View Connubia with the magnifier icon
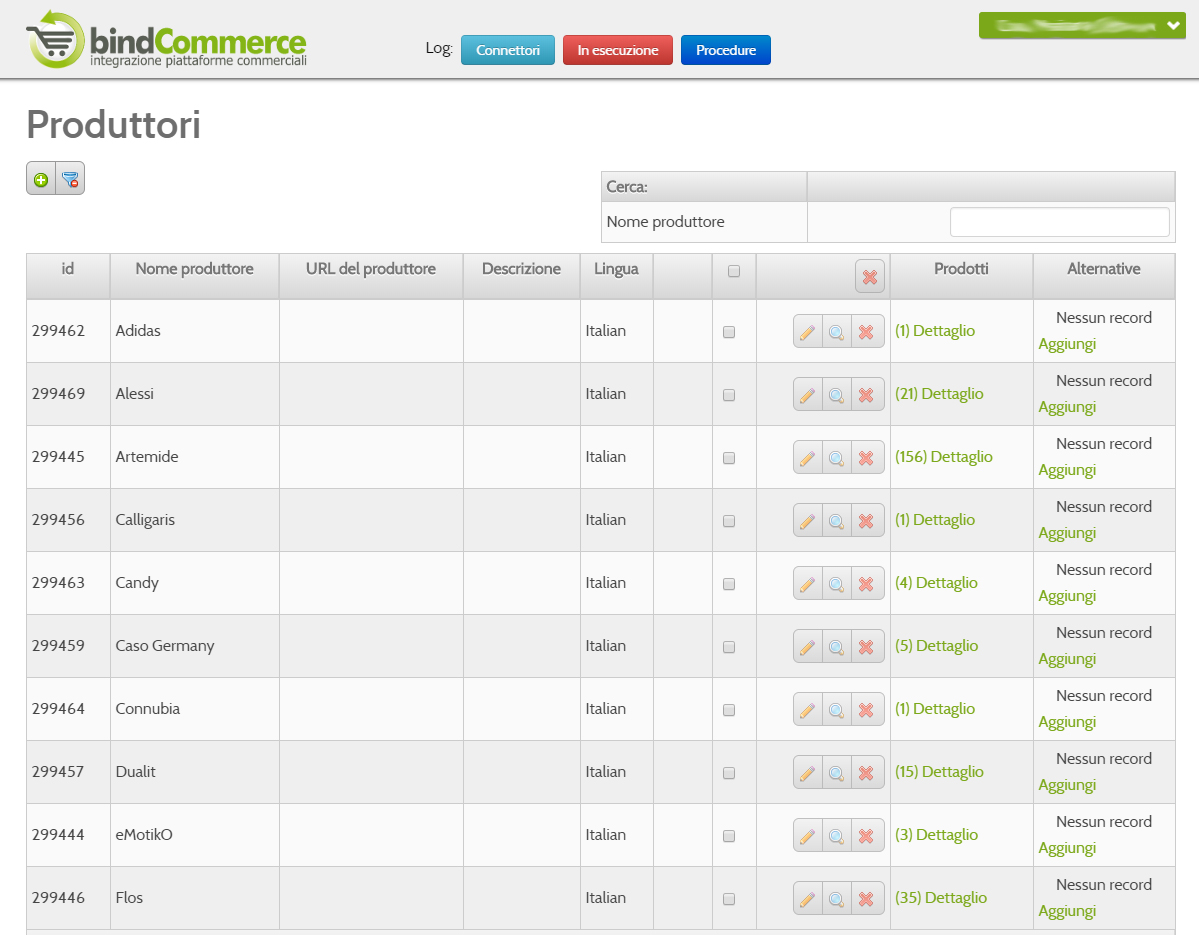This screenshot has width=1199, height=935. click(x=837, y=709)
